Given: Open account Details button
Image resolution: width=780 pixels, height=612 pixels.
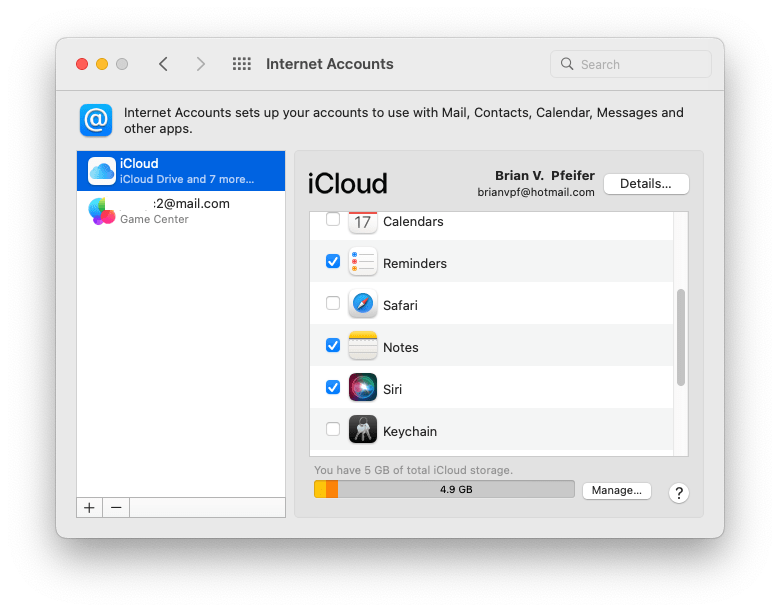Looking at the screenshot, I should (x=645, y=184).
